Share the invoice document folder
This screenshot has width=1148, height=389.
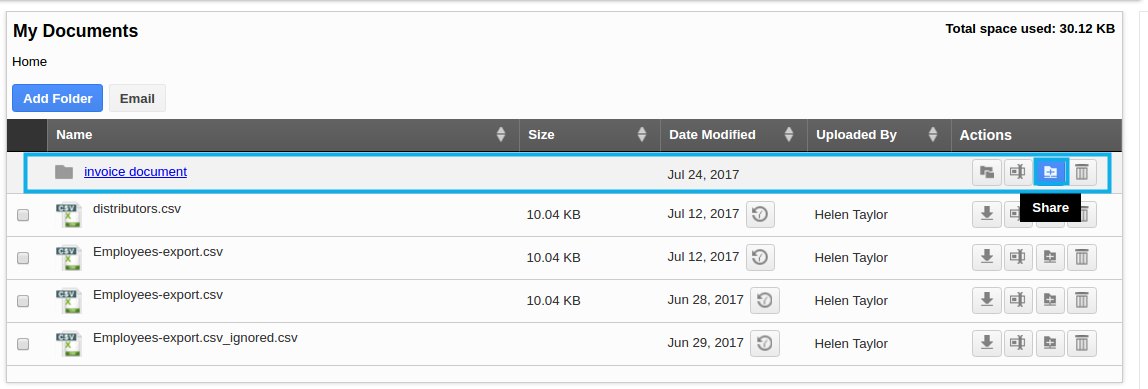coord(1050,172)
